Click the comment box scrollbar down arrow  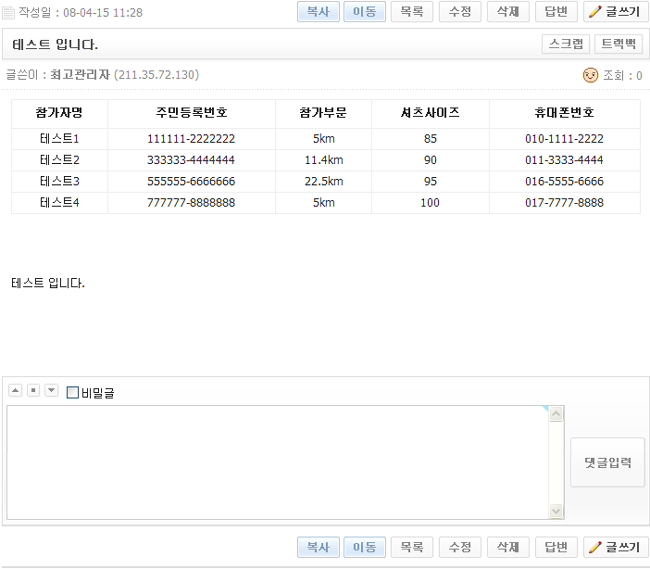click(x=556, y=511)
